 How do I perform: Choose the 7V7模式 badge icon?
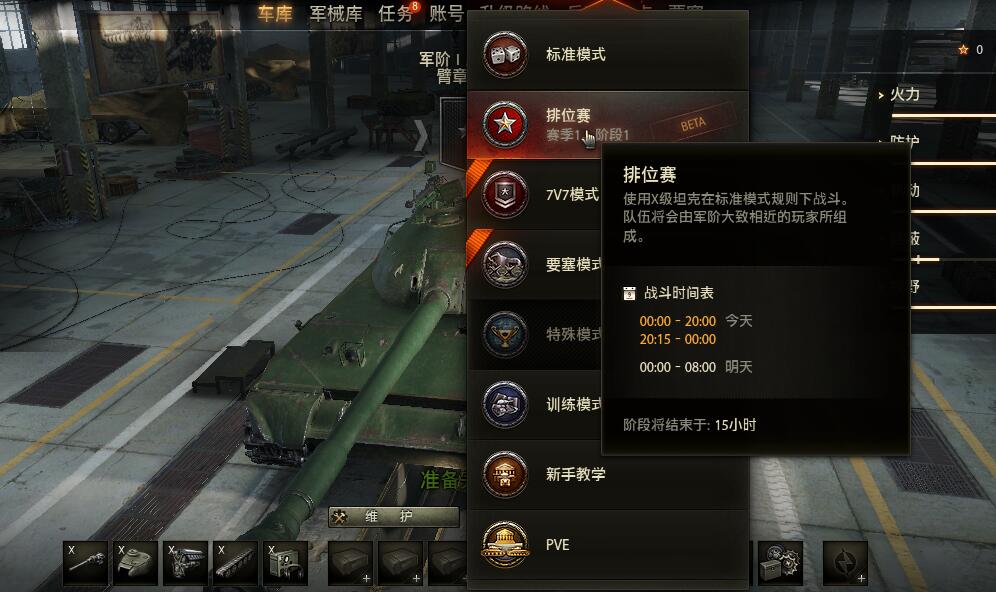tap(505, 194)
